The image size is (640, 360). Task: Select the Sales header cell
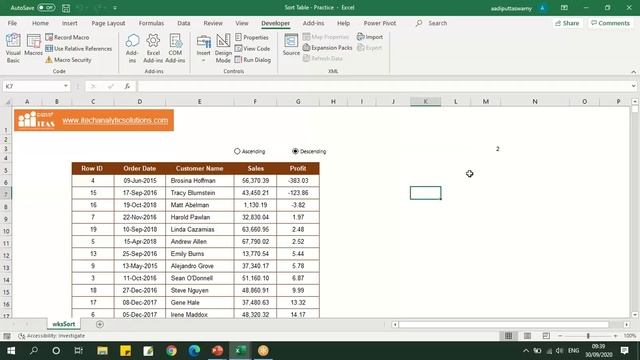pos(255,169)
